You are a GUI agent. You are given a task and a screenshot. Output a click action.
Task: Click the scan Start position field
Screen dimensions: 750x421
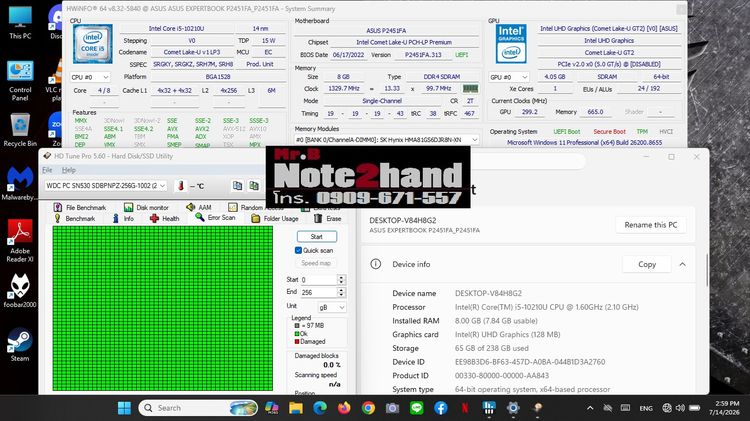[x=318, y=280]
